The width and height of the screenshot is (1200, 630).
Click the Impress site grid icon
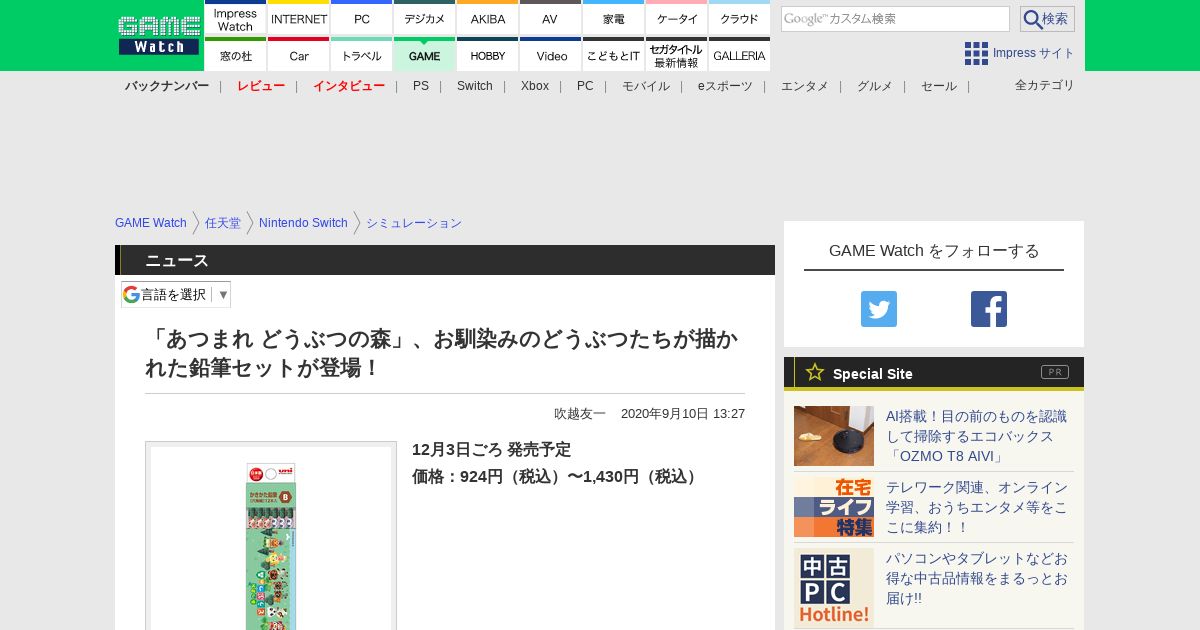tap(976, 53)
